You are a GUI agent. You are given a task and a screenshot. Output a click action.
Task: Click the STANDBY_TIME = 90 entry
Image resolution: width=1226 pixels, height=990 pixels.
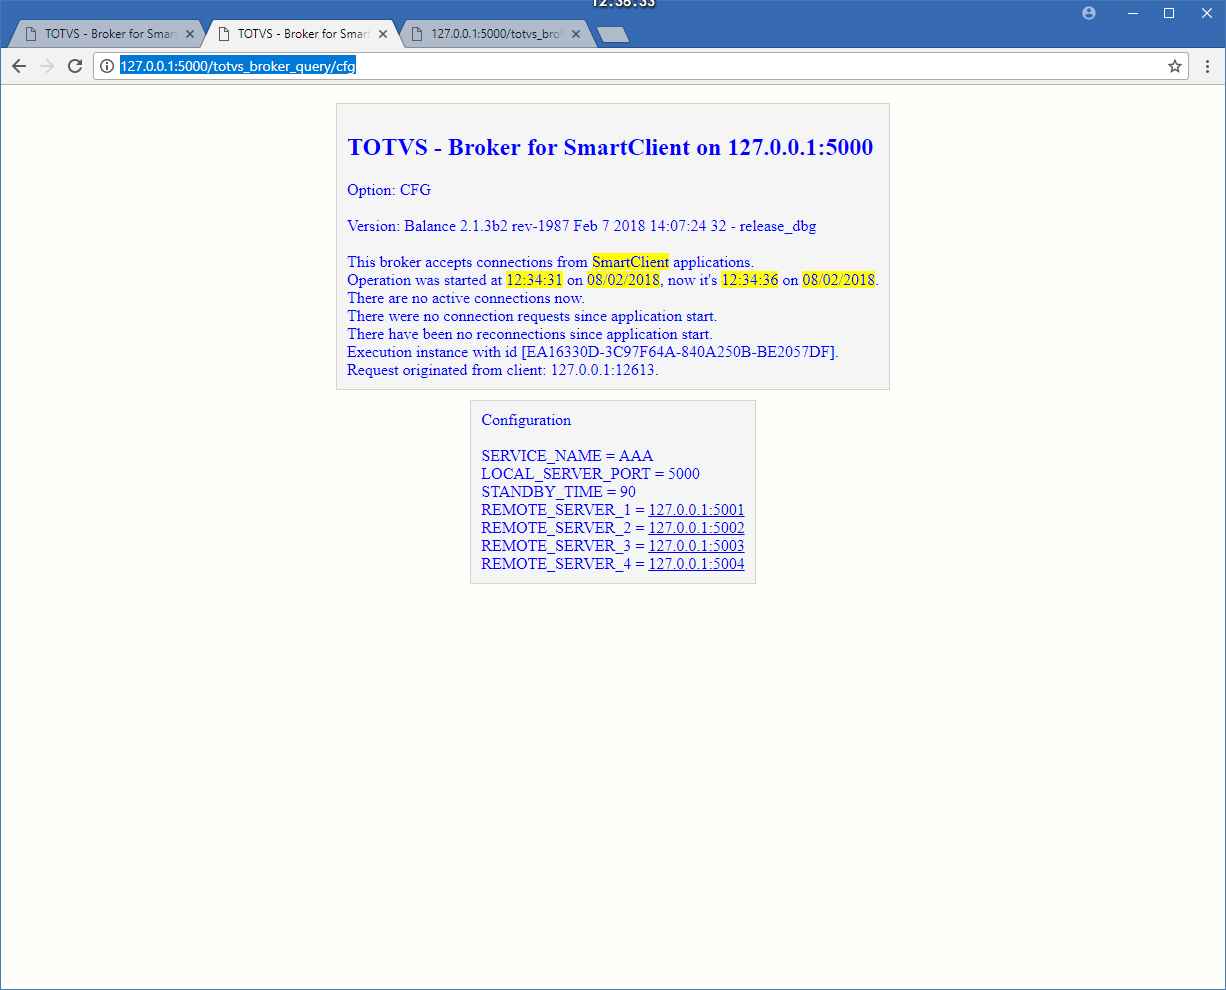pos(558,492)
